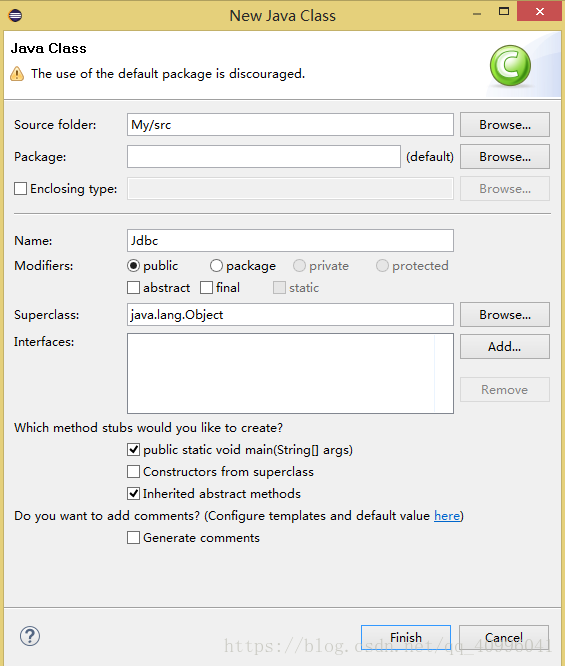Image resolution: width=565 pixels, height=666 pixels.
Task: Click into the Package text field
Action: [264, 157]
